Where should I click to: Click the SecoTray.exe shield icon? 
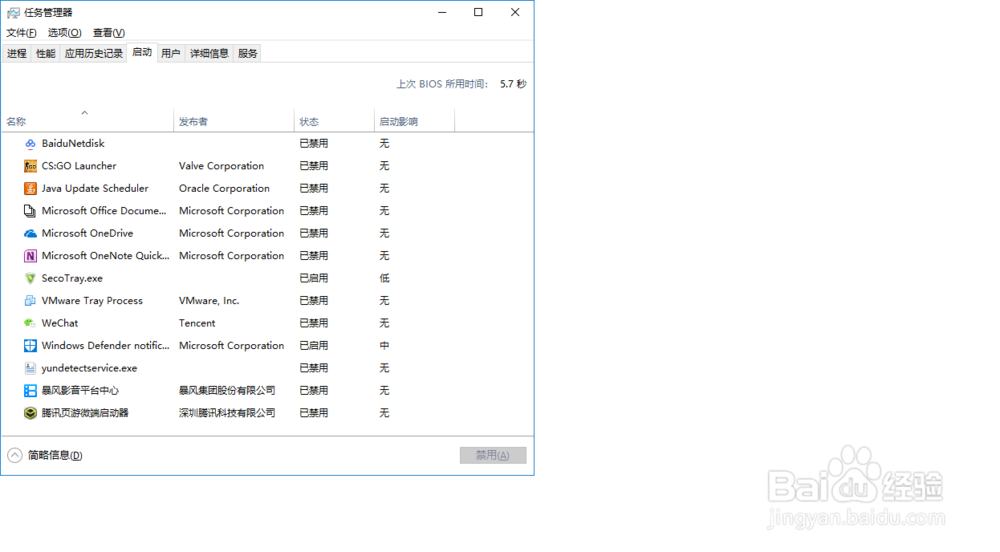30,279
